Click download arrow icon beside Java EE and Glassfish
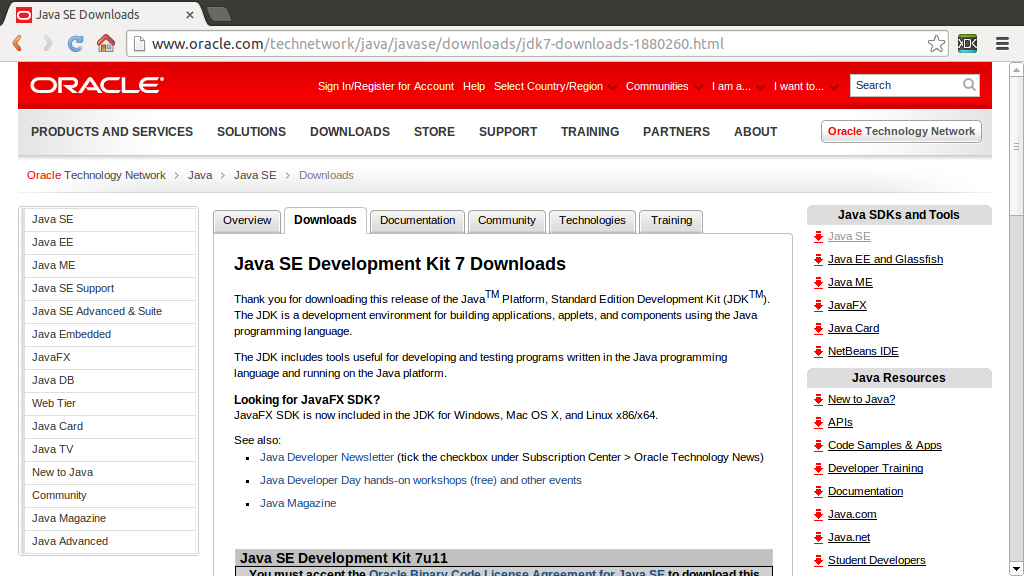 tap(818, 260)
